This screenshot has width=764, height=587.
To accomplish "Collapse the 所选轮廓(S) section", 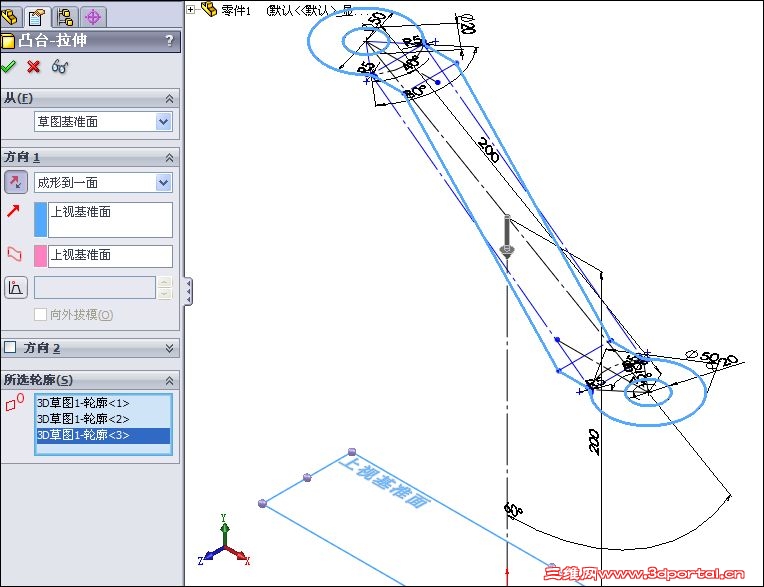I will point(169,380).
